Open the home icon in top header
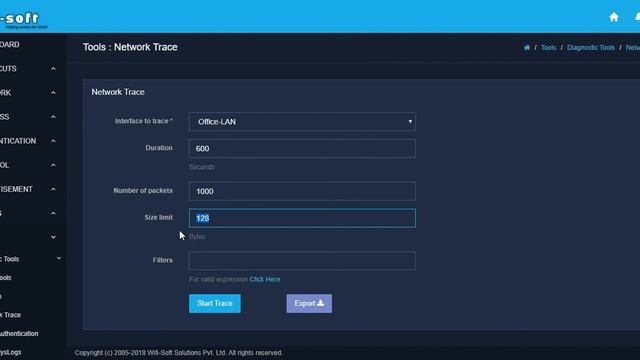Image resolution: width=640 pixels, height=360 pixels. 613,17
